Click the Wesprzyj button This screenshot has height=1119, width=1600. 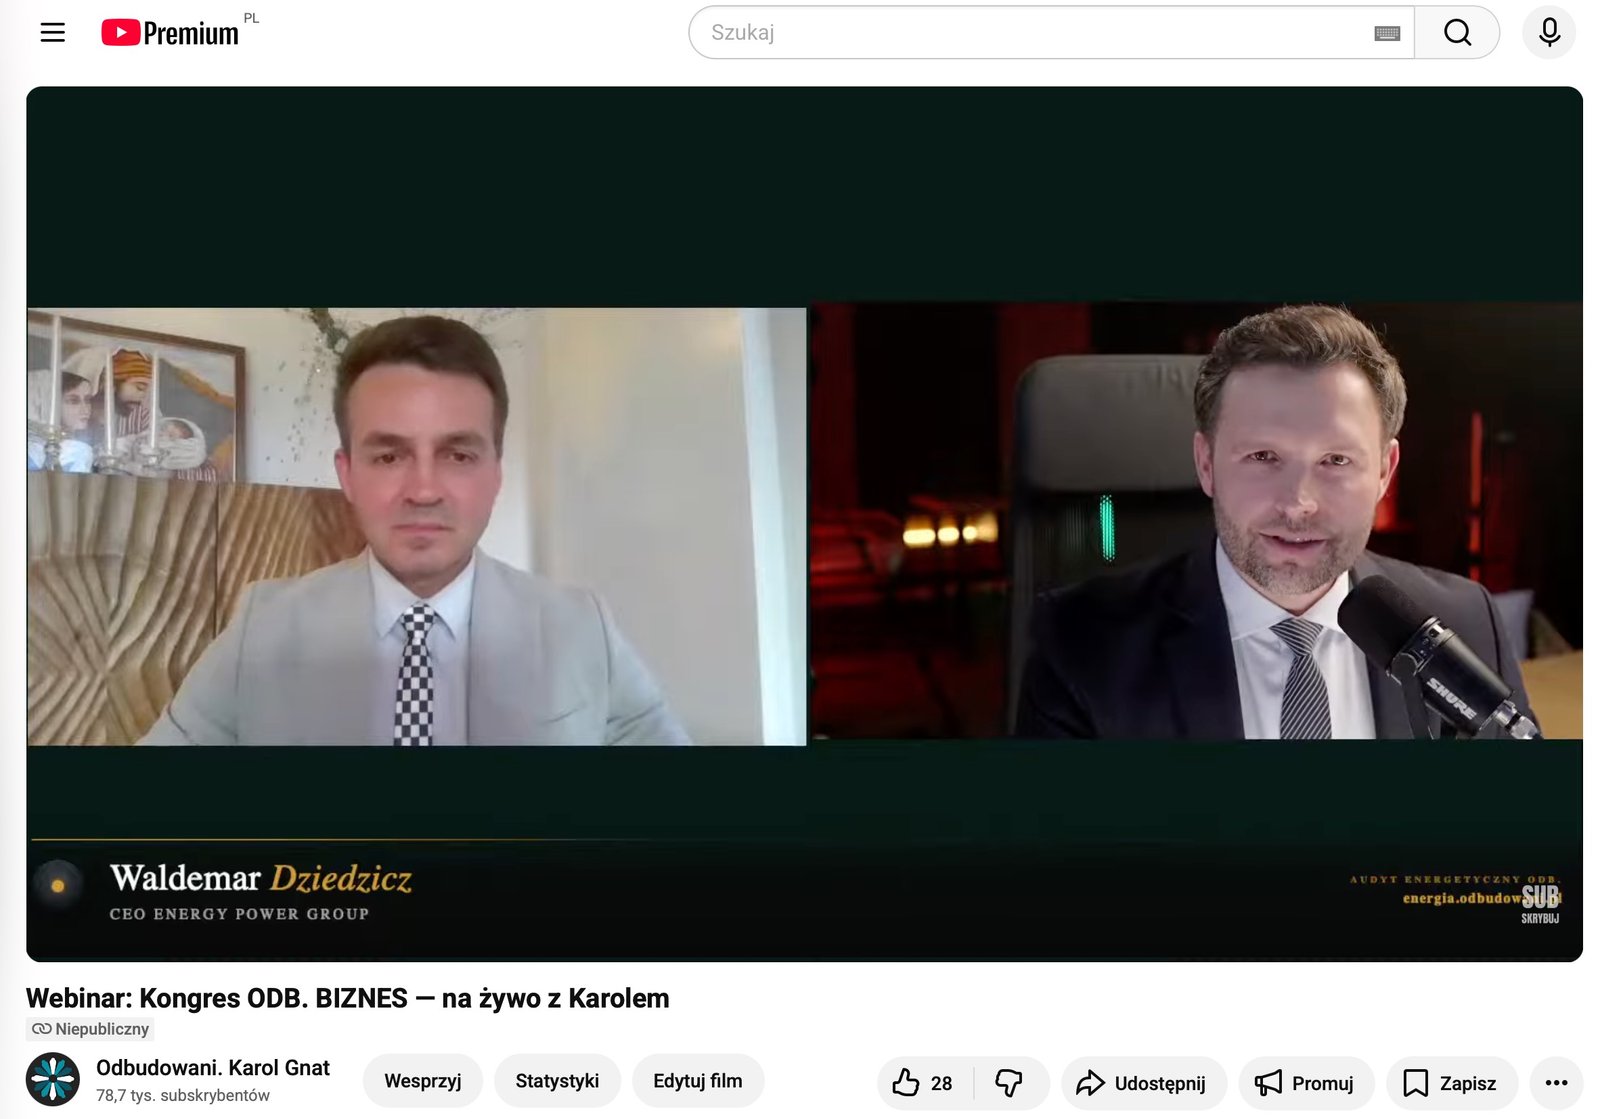(x=423, y=1081)
